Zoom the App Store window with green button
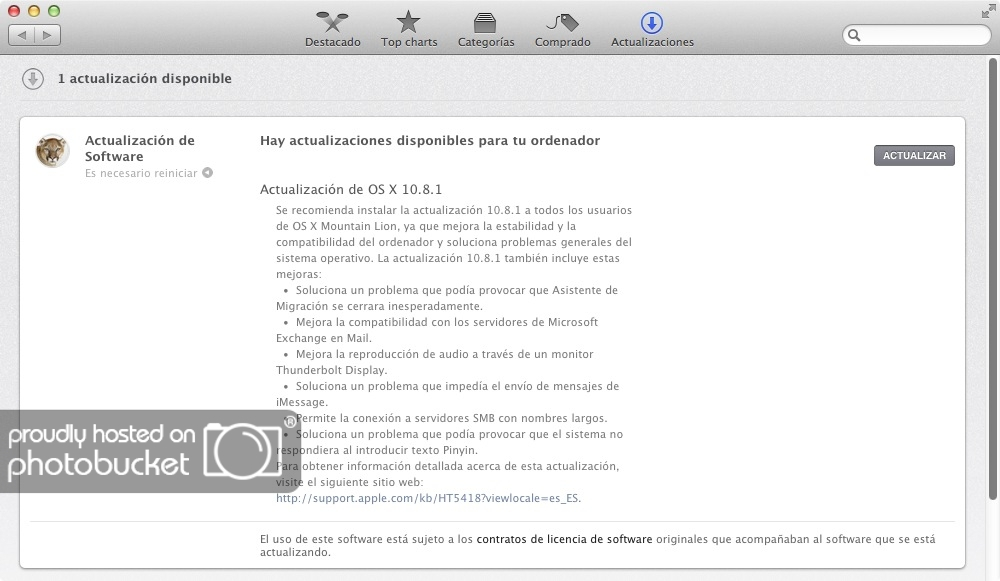This screenshot has width=1000, height=581. click(54, 11)
